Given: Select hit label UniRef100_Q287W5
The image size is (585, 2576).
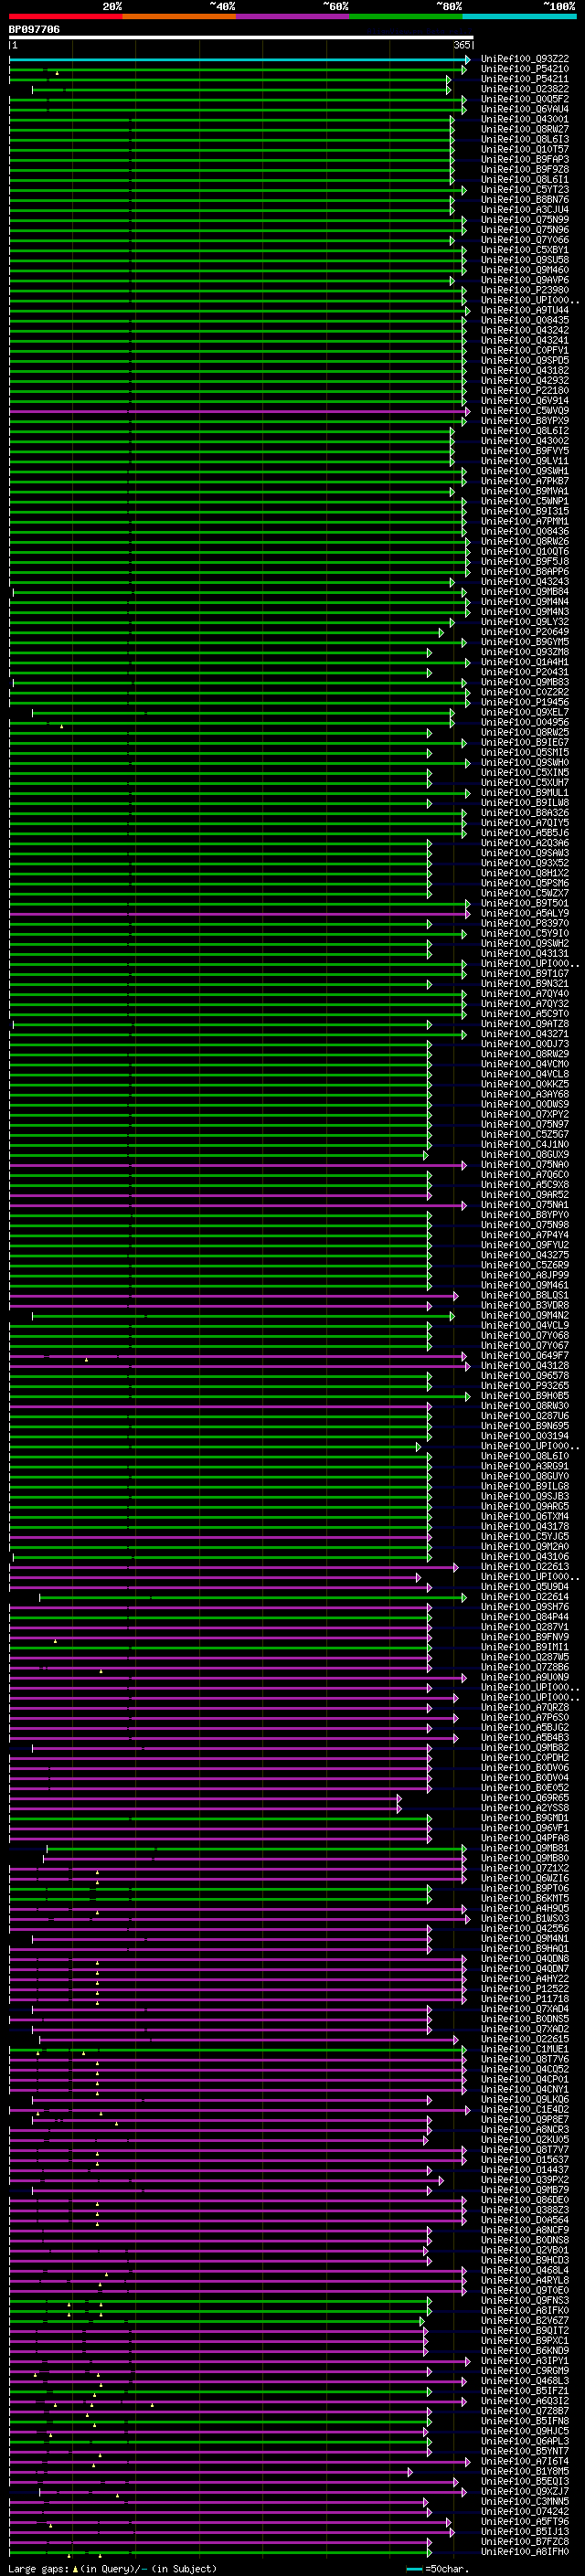Looking at the screenshot, I should 525,1657.
